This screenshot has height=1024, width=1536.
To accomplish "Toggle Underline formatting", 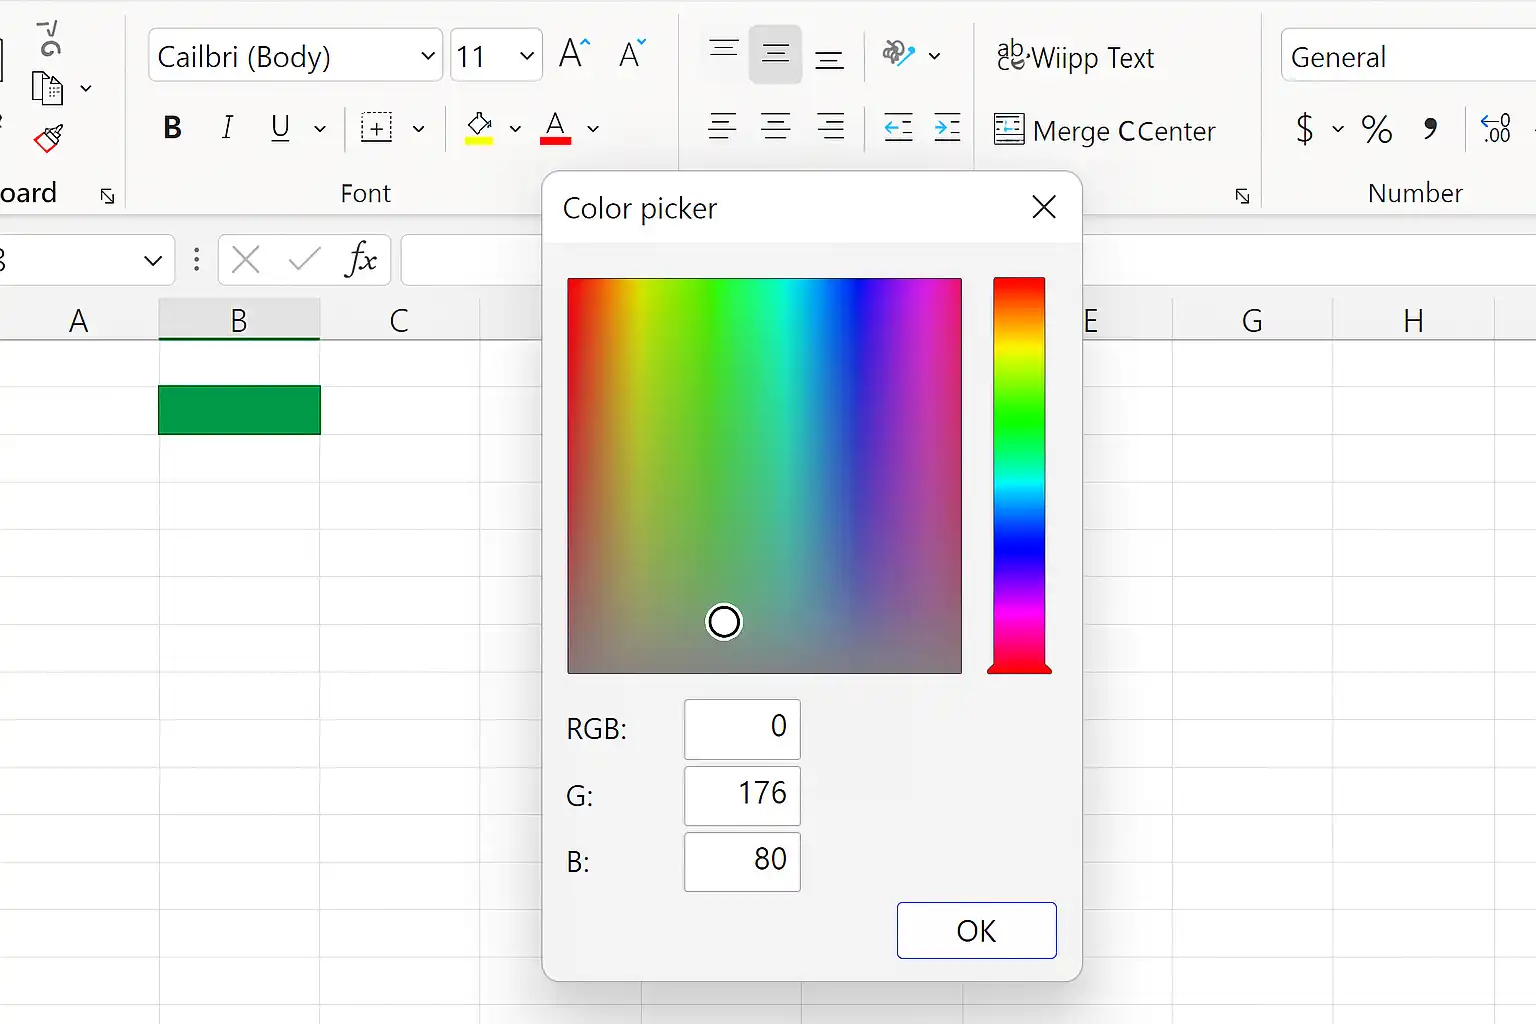I will point(280,128).
